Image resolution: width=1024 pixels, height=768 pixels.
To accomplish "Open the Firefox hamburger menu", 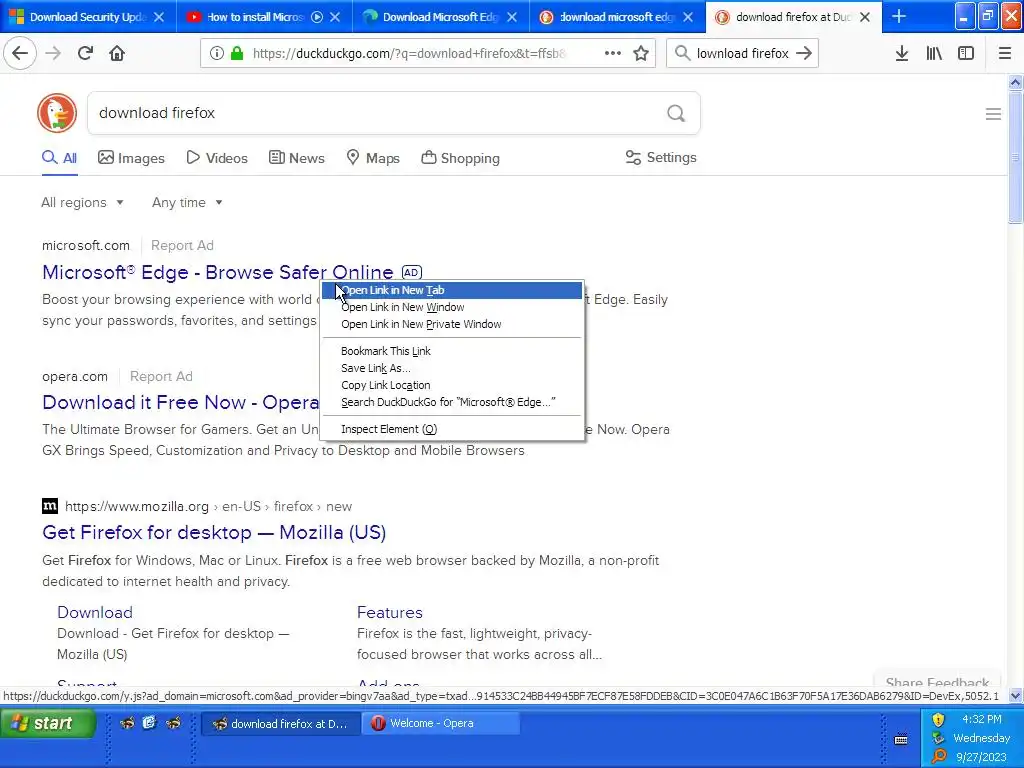I will click(x=1005, y=54).
